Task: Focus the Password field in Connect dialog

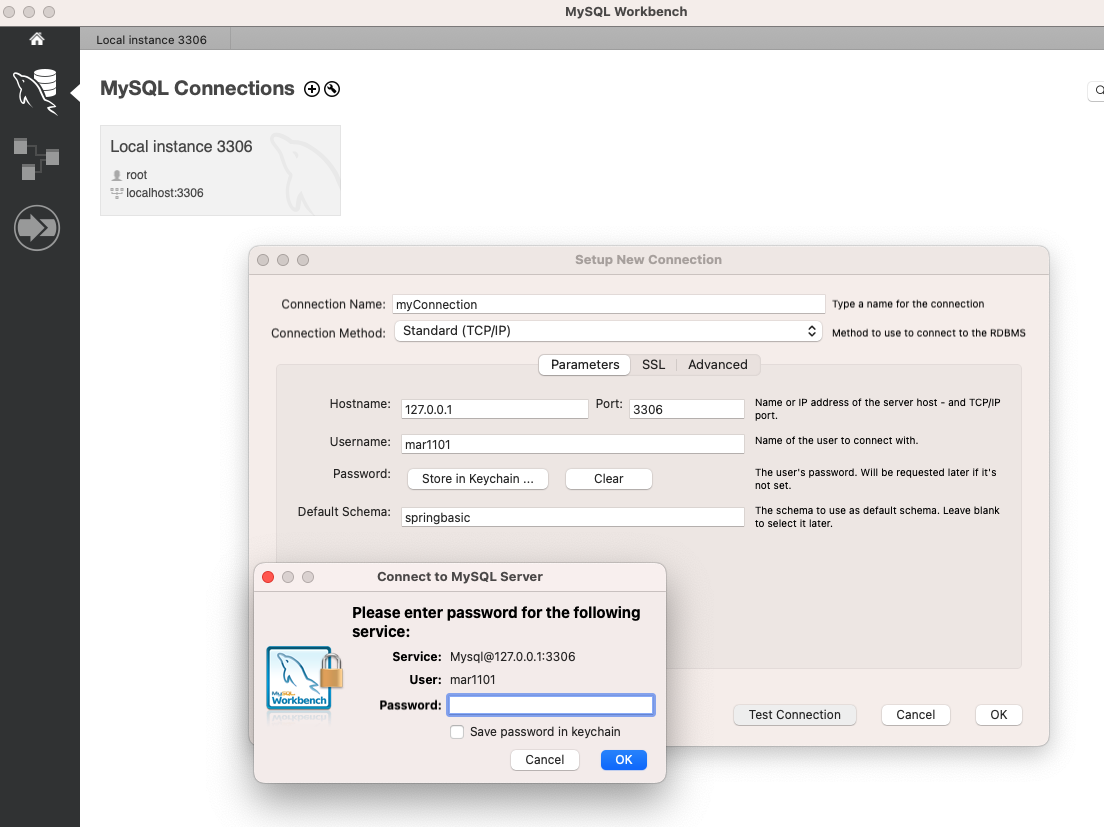Action: point(551,705)
